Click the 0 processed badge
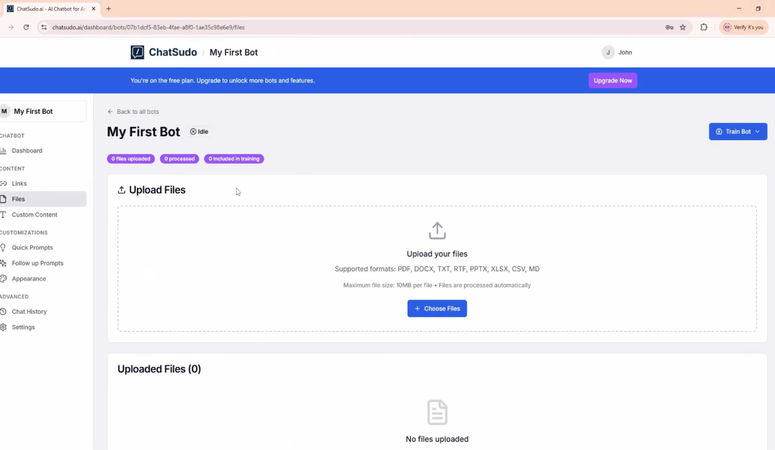 point(179,159)
